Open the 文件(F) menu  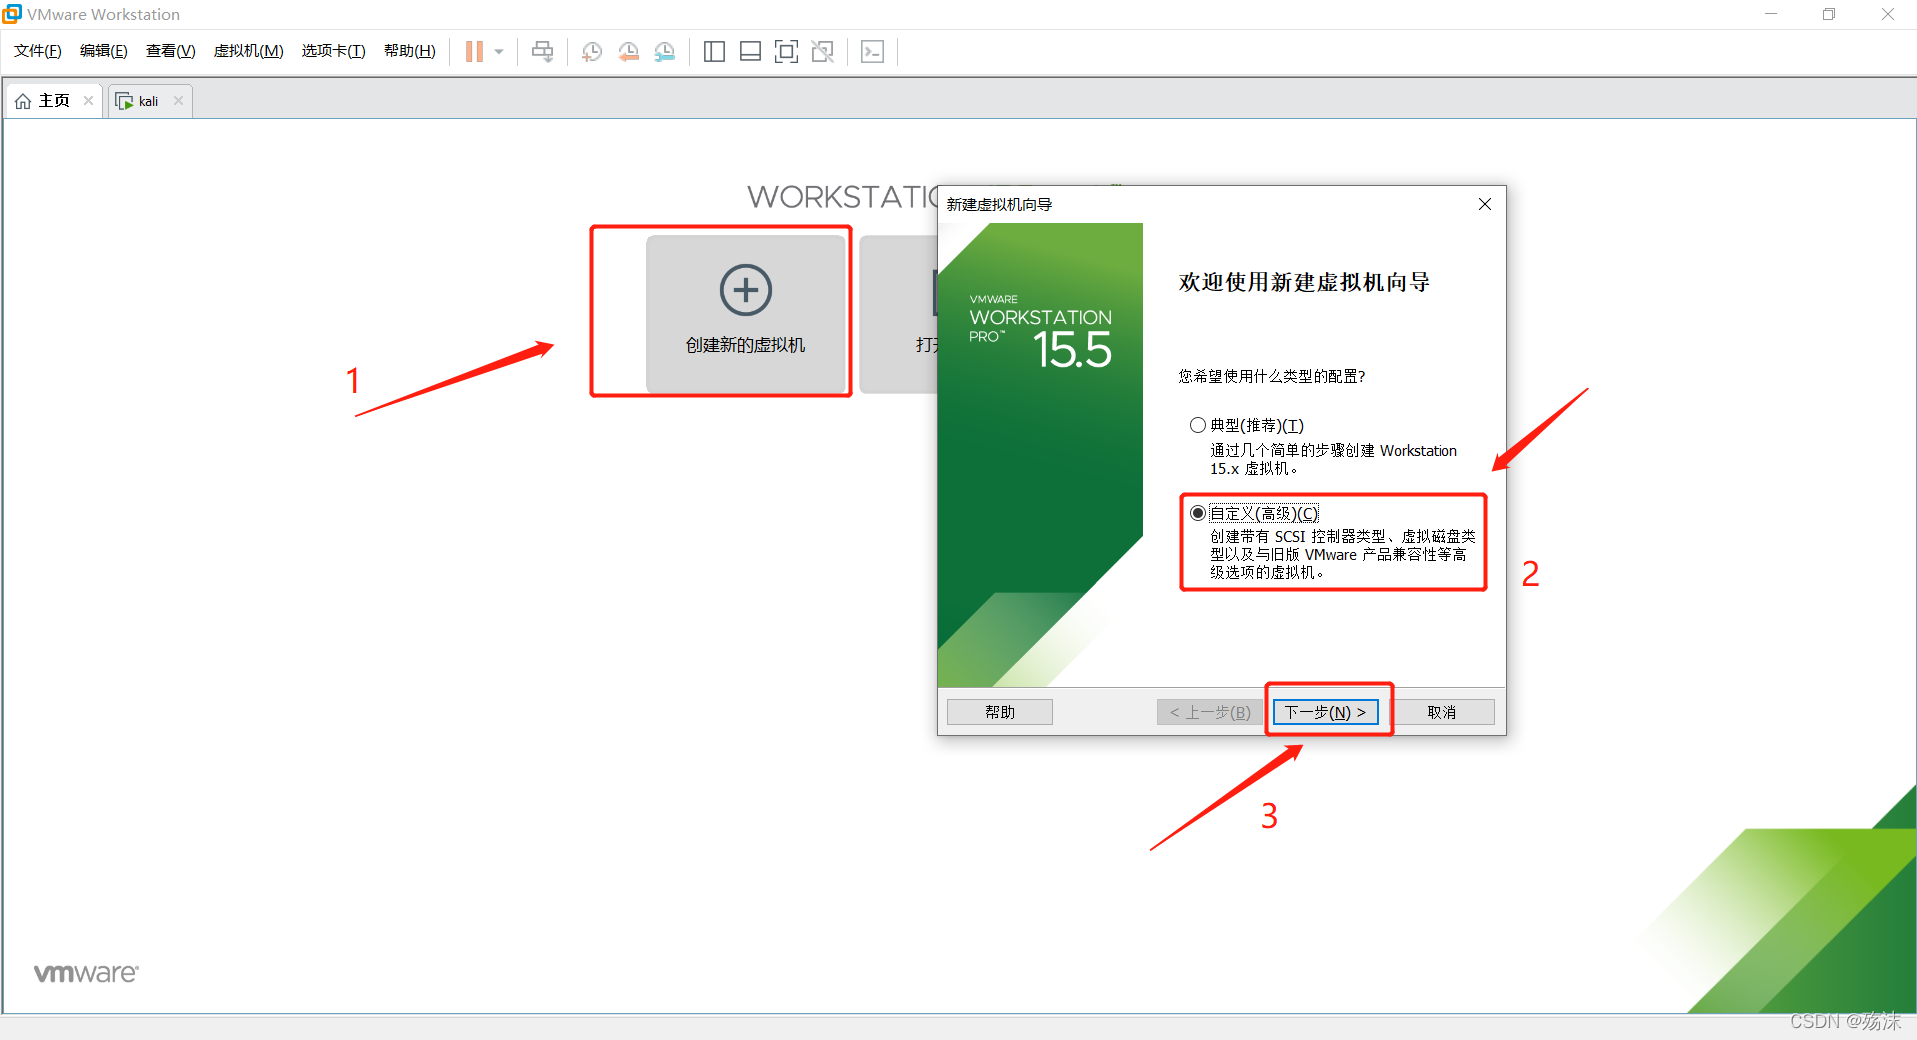(37, 51)
